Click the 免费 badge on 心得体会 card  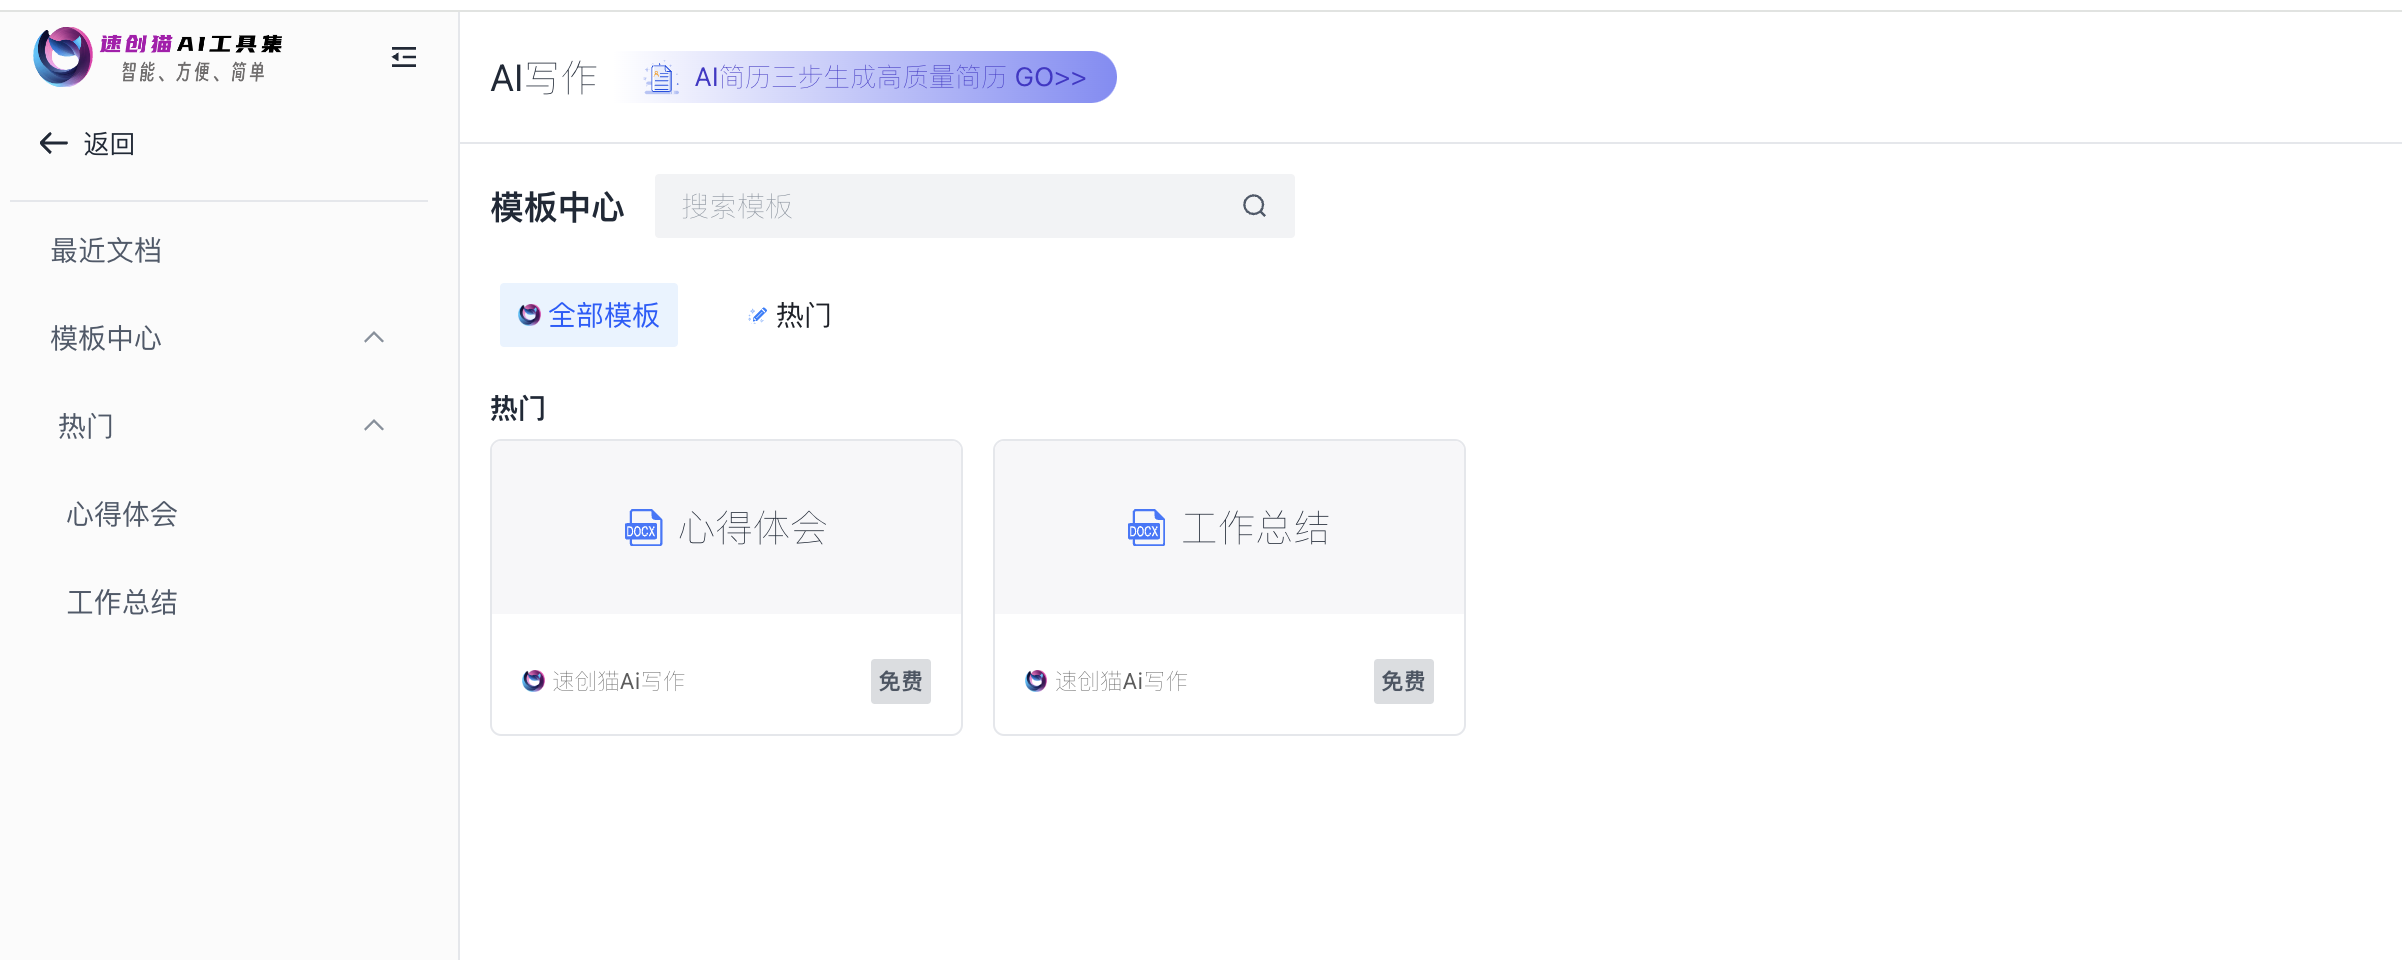coord(899,681)
